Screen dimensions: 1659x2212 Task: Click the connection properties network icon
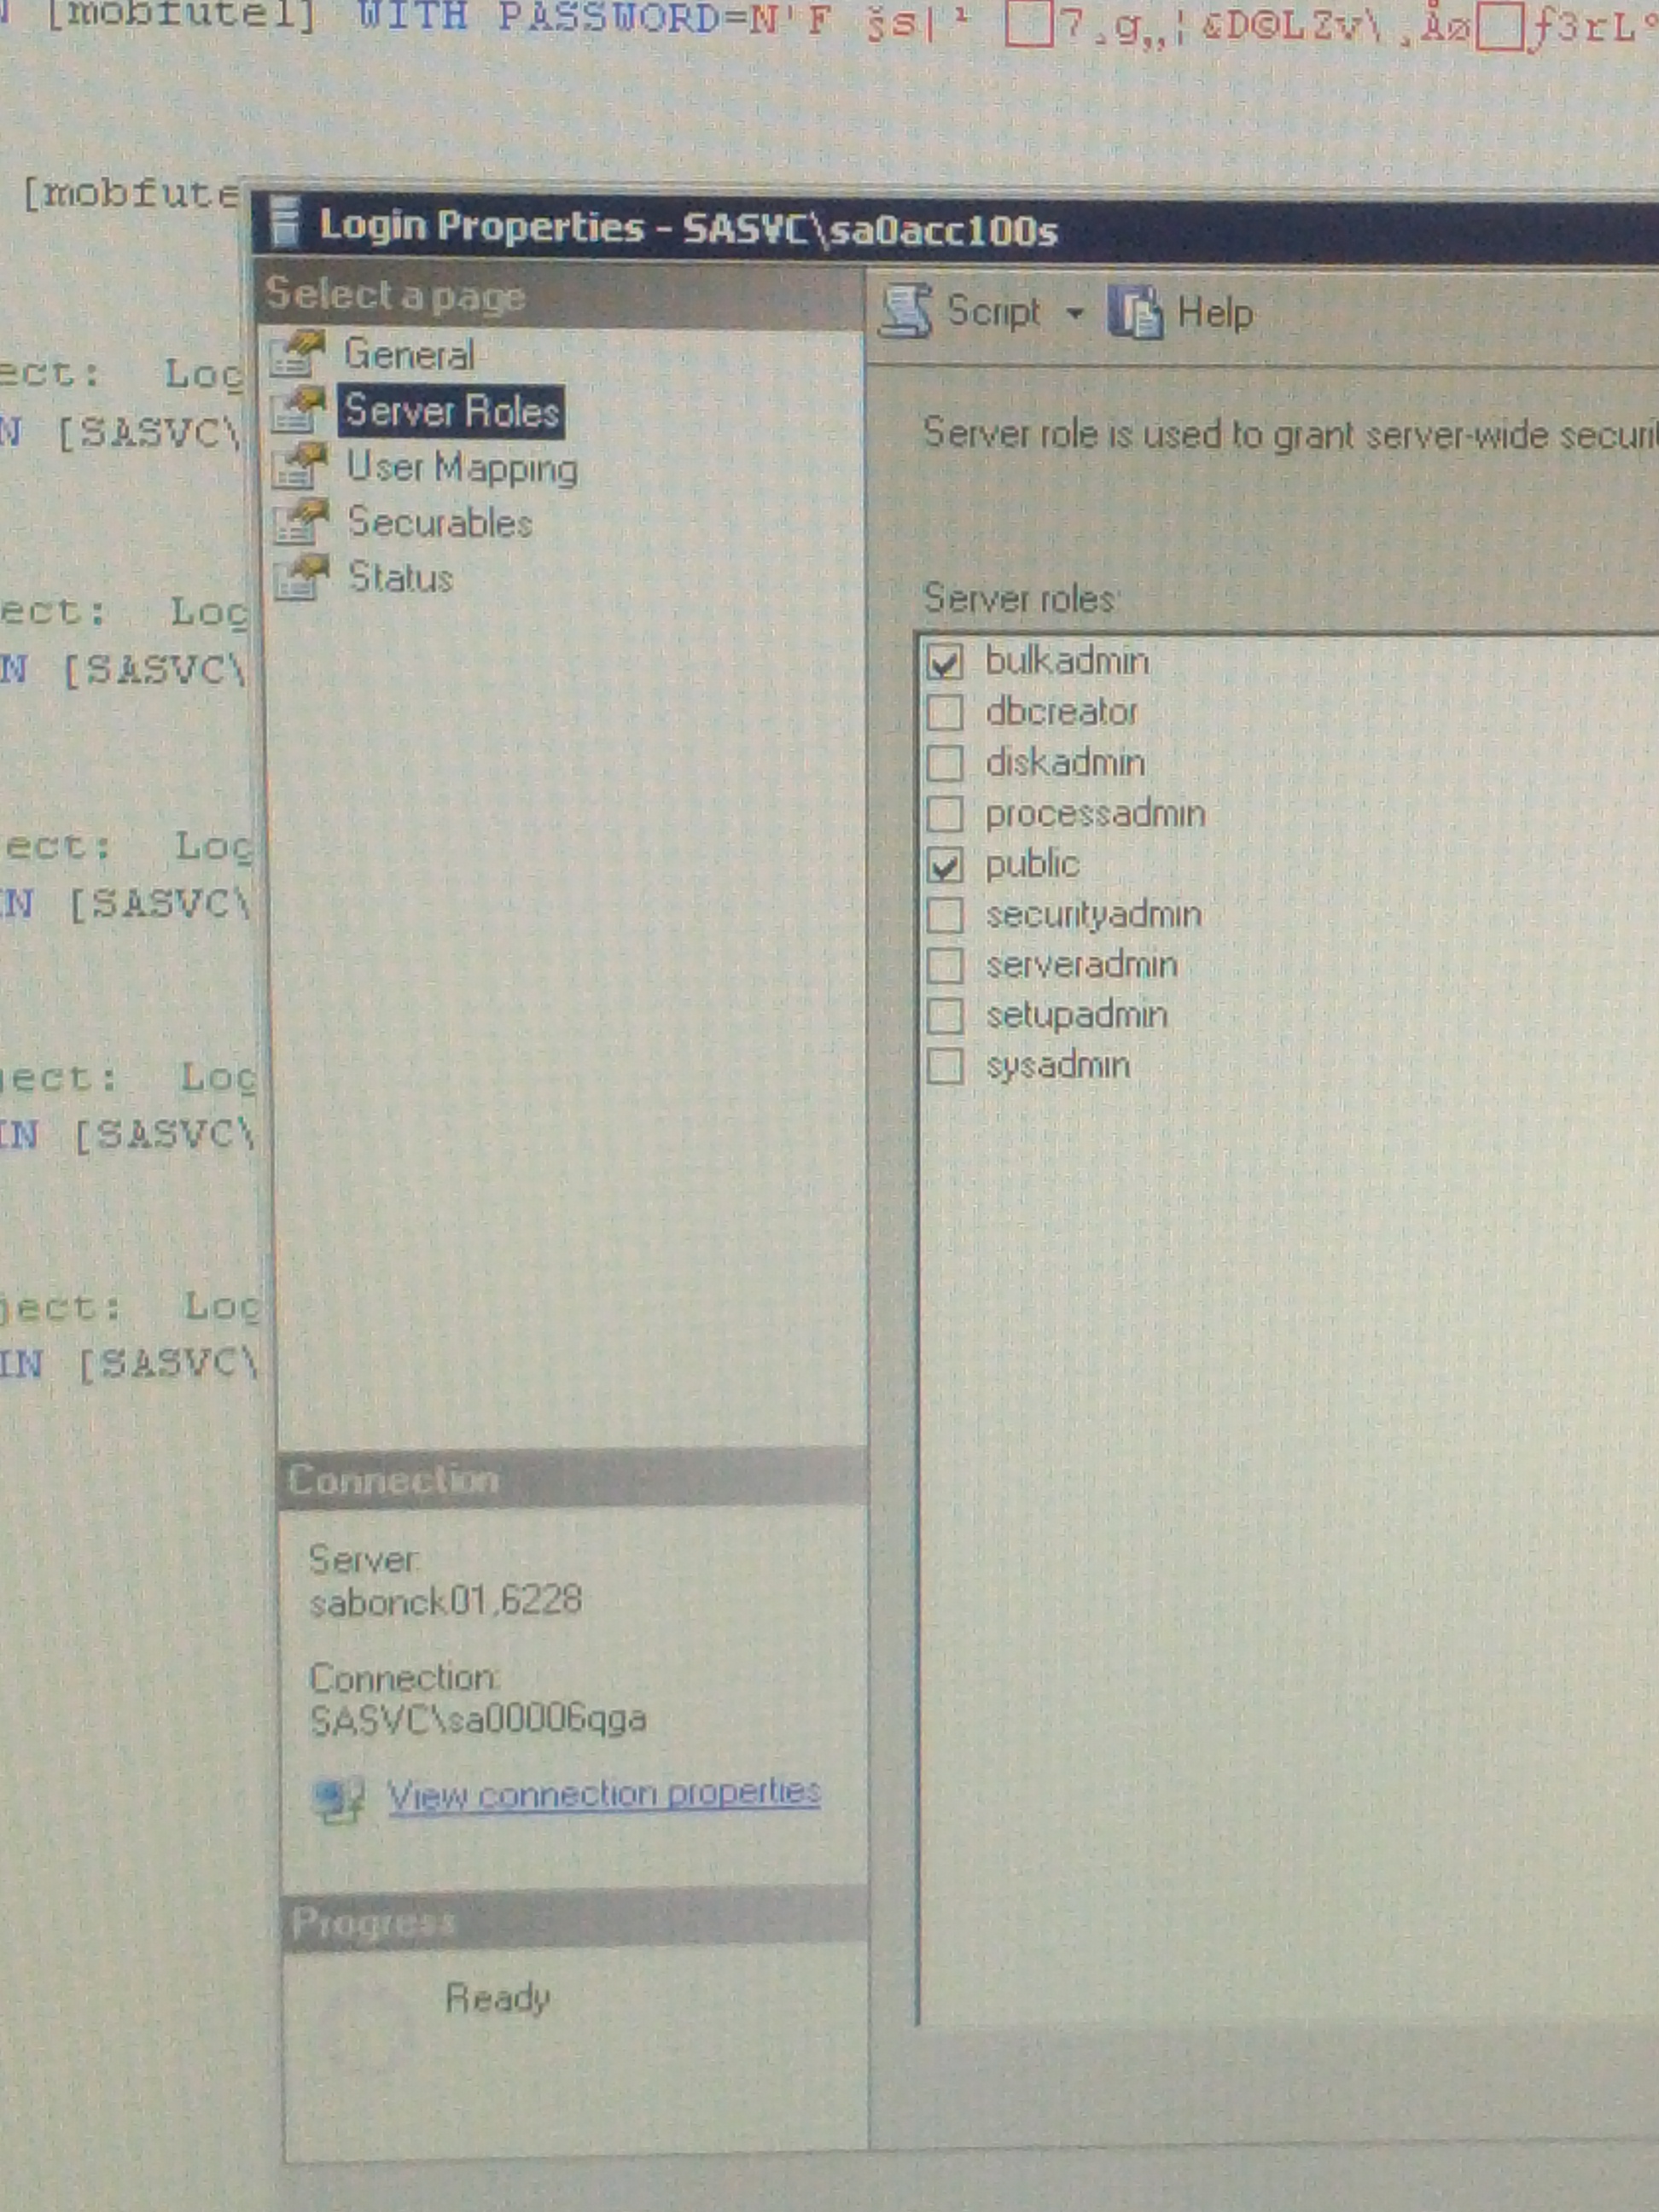(x=340, y=1799)
